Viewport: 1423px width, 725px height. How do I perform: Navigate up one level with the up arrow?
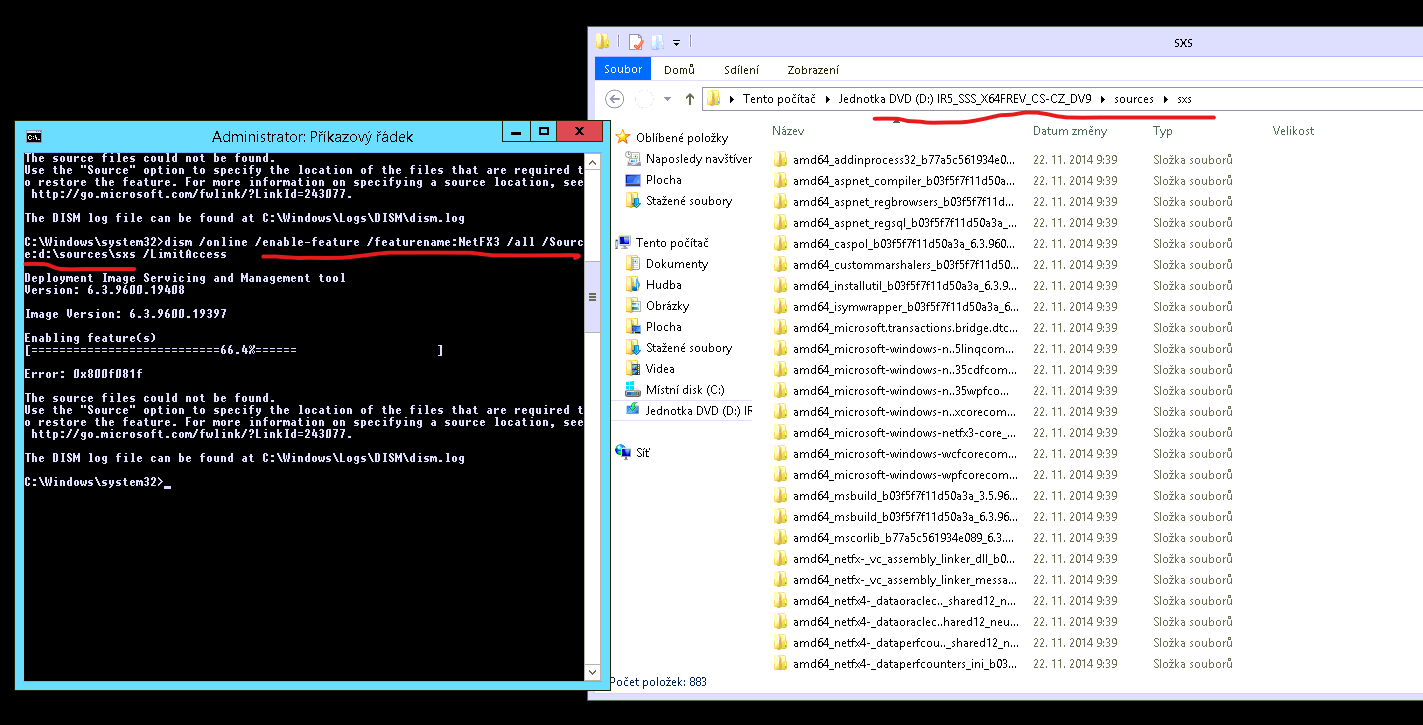[x=690, y=99]
